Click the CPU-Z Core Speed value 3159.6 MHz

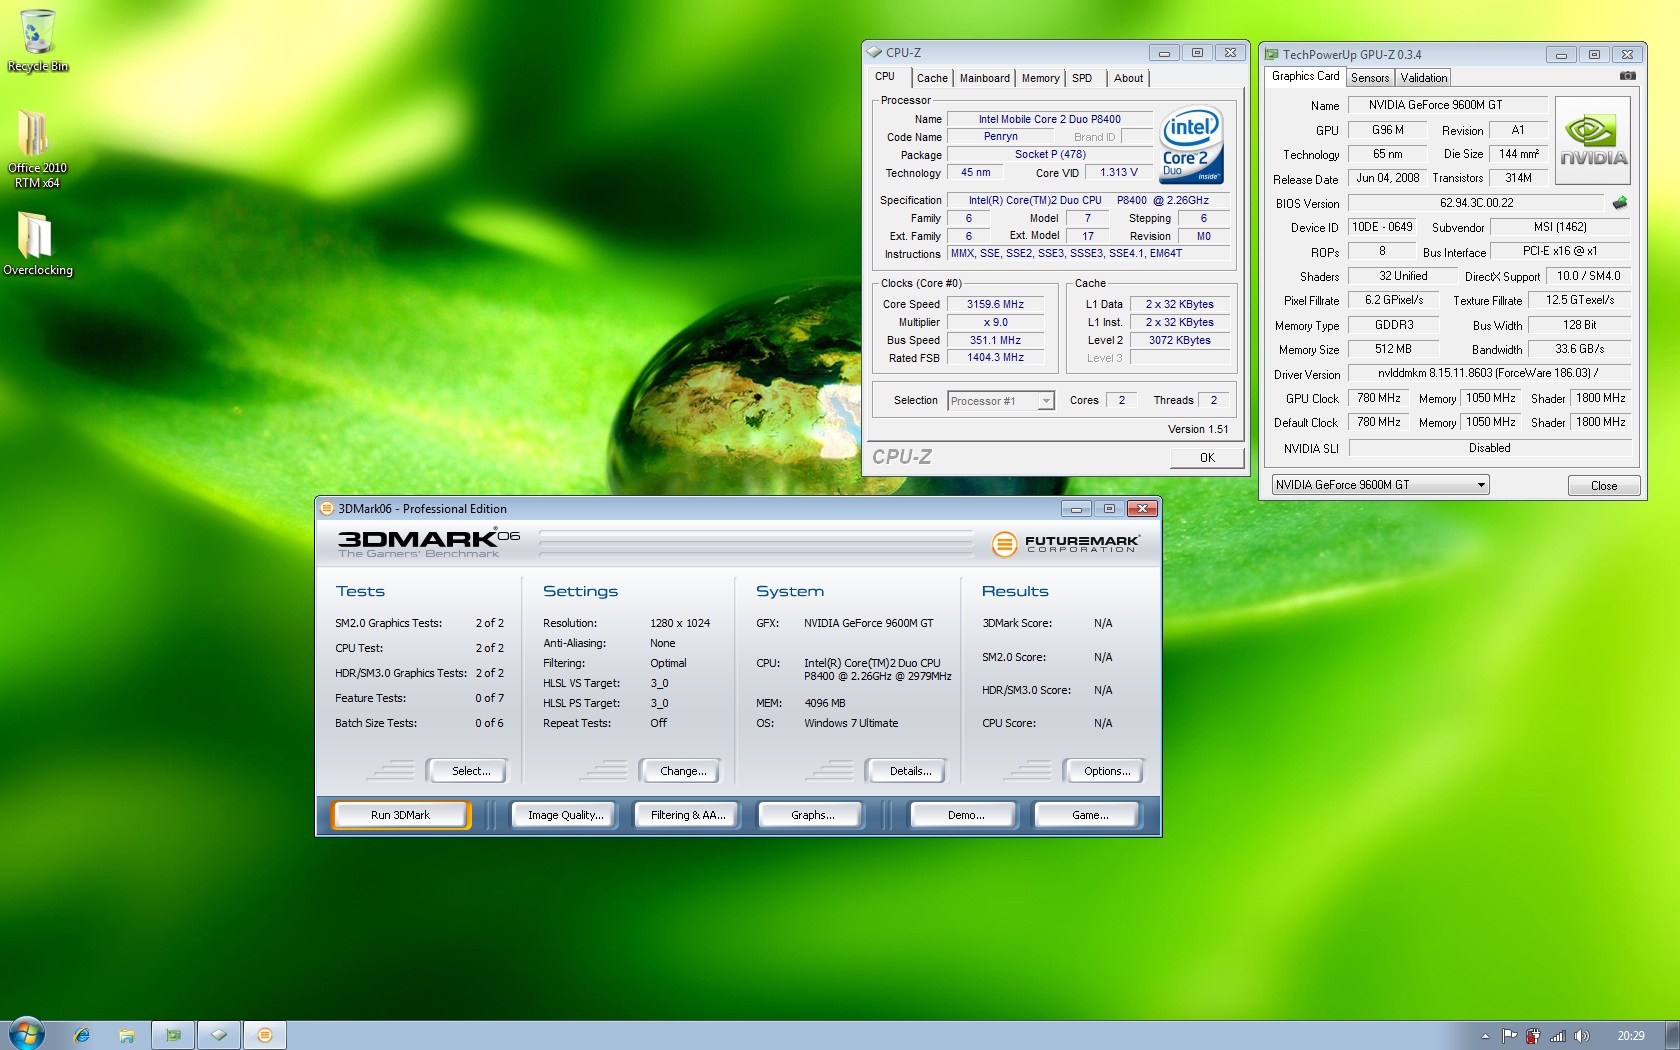[x=995, y=304]
